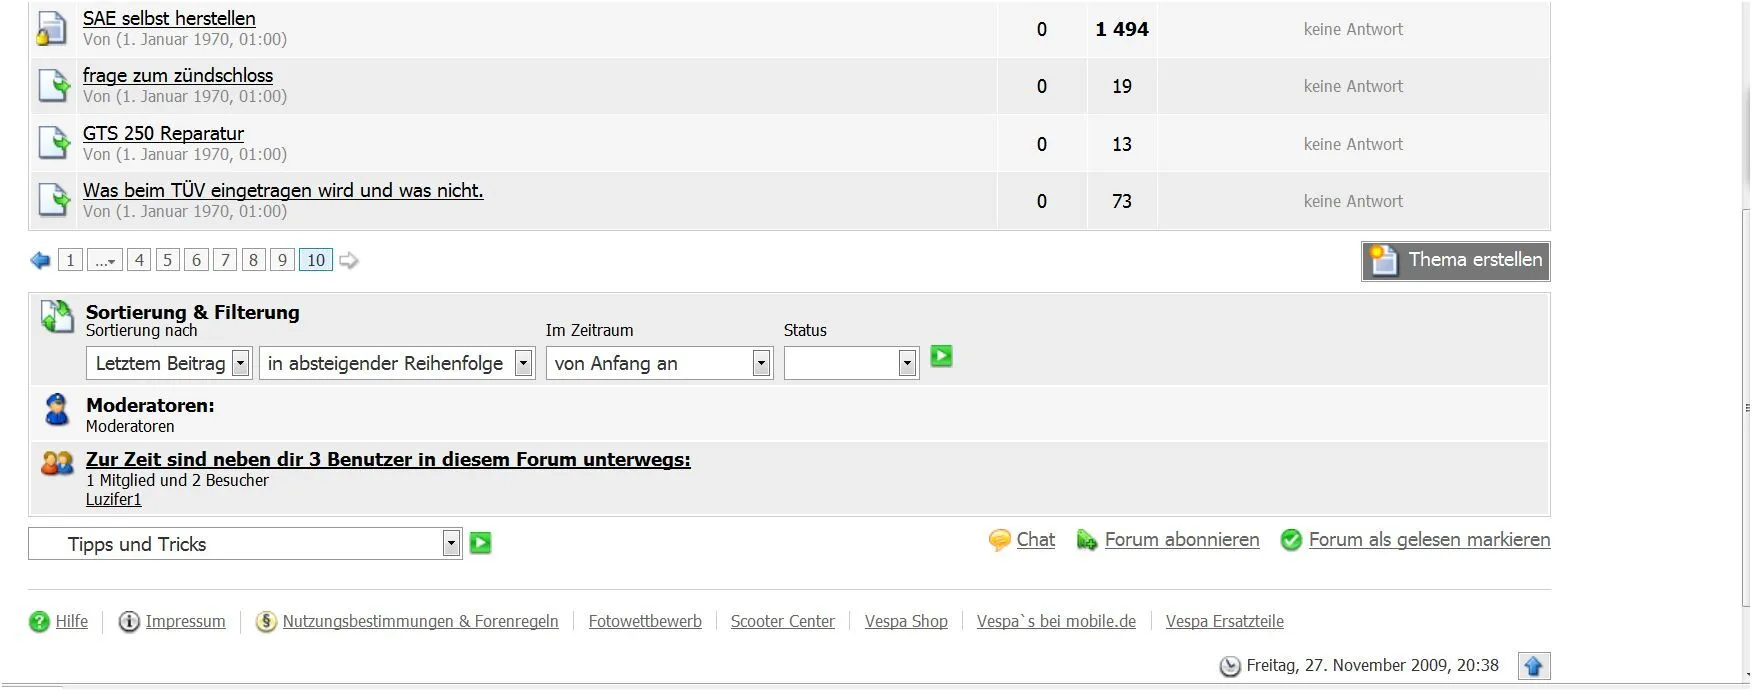This screenshot has width=1752, height=691.
Task: Open the frage zum zündschloss thread
Action: click(178, 76)
